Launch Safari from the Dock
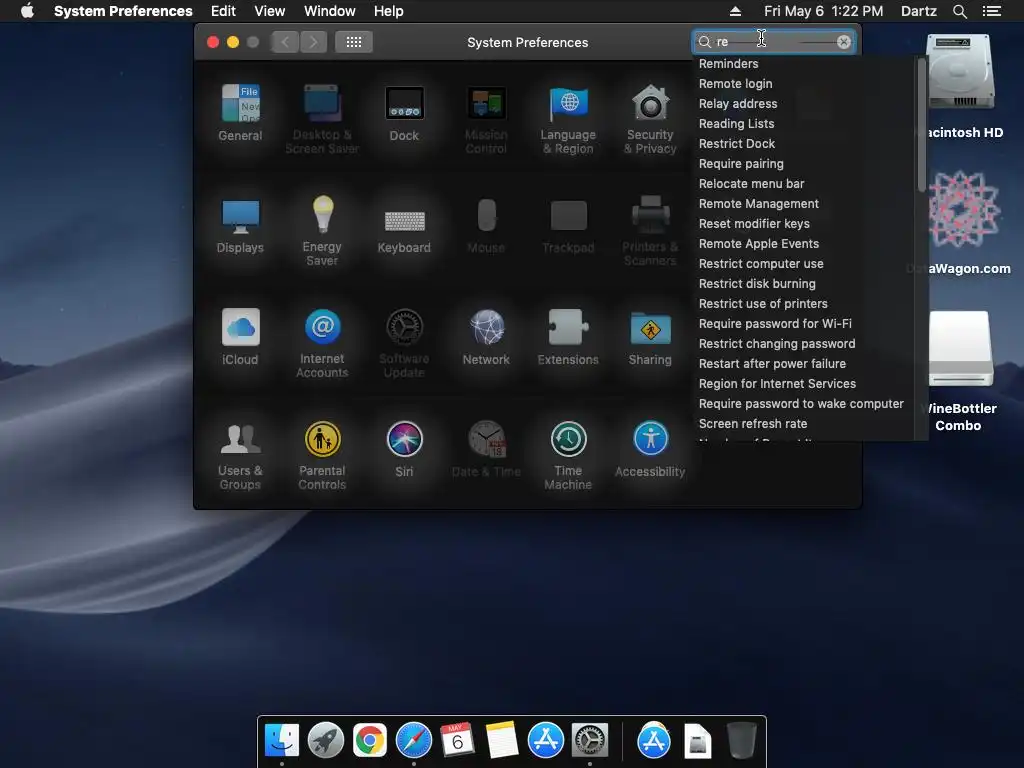1024x768 pixels. 413,741
